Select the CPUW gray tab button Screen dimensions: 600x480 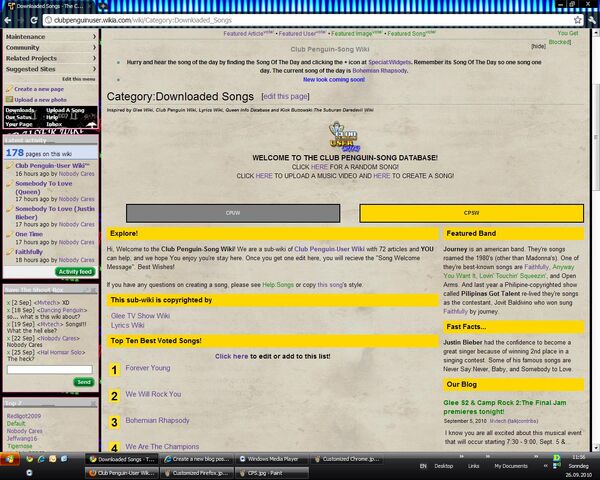(x=233, y=213)
